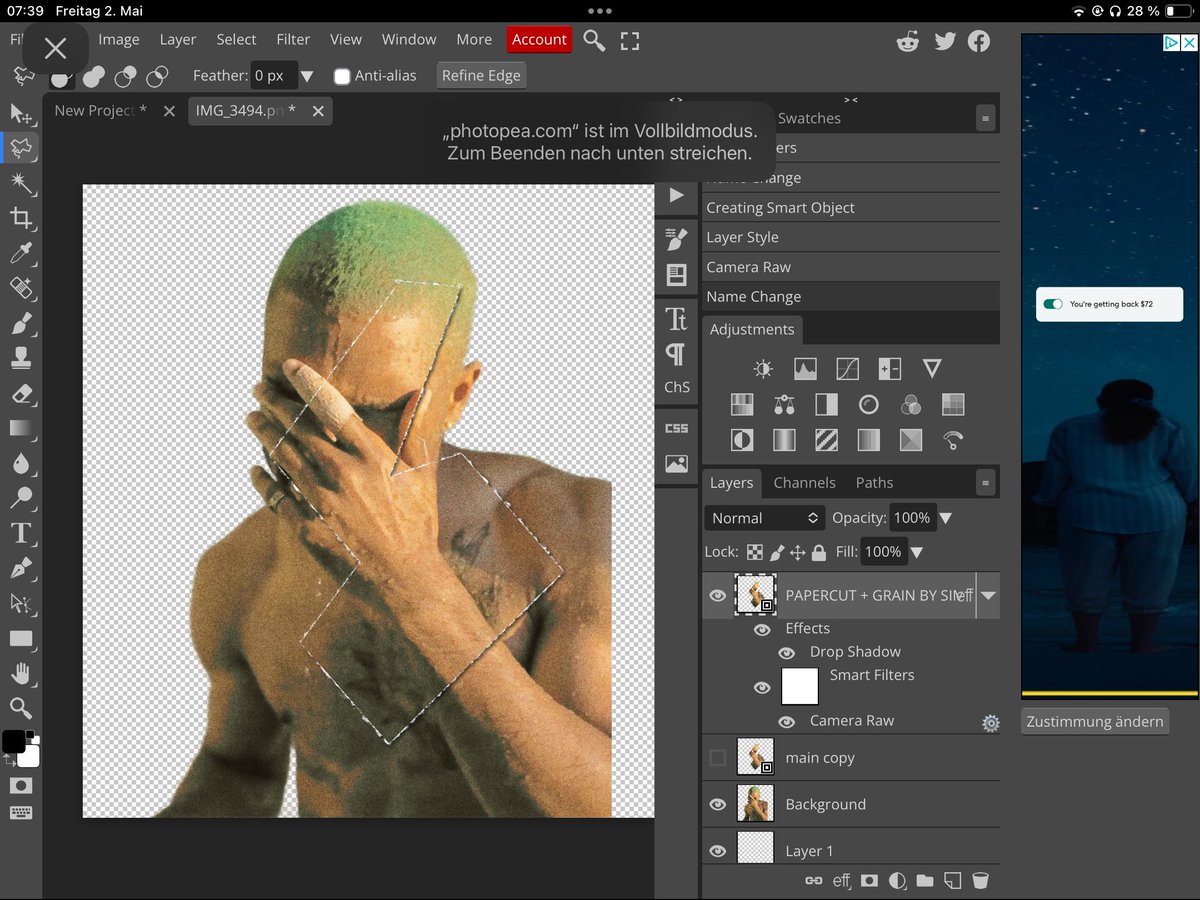Open the Swatches panel menu button
1200x900 pixels.
click(986, 118)
